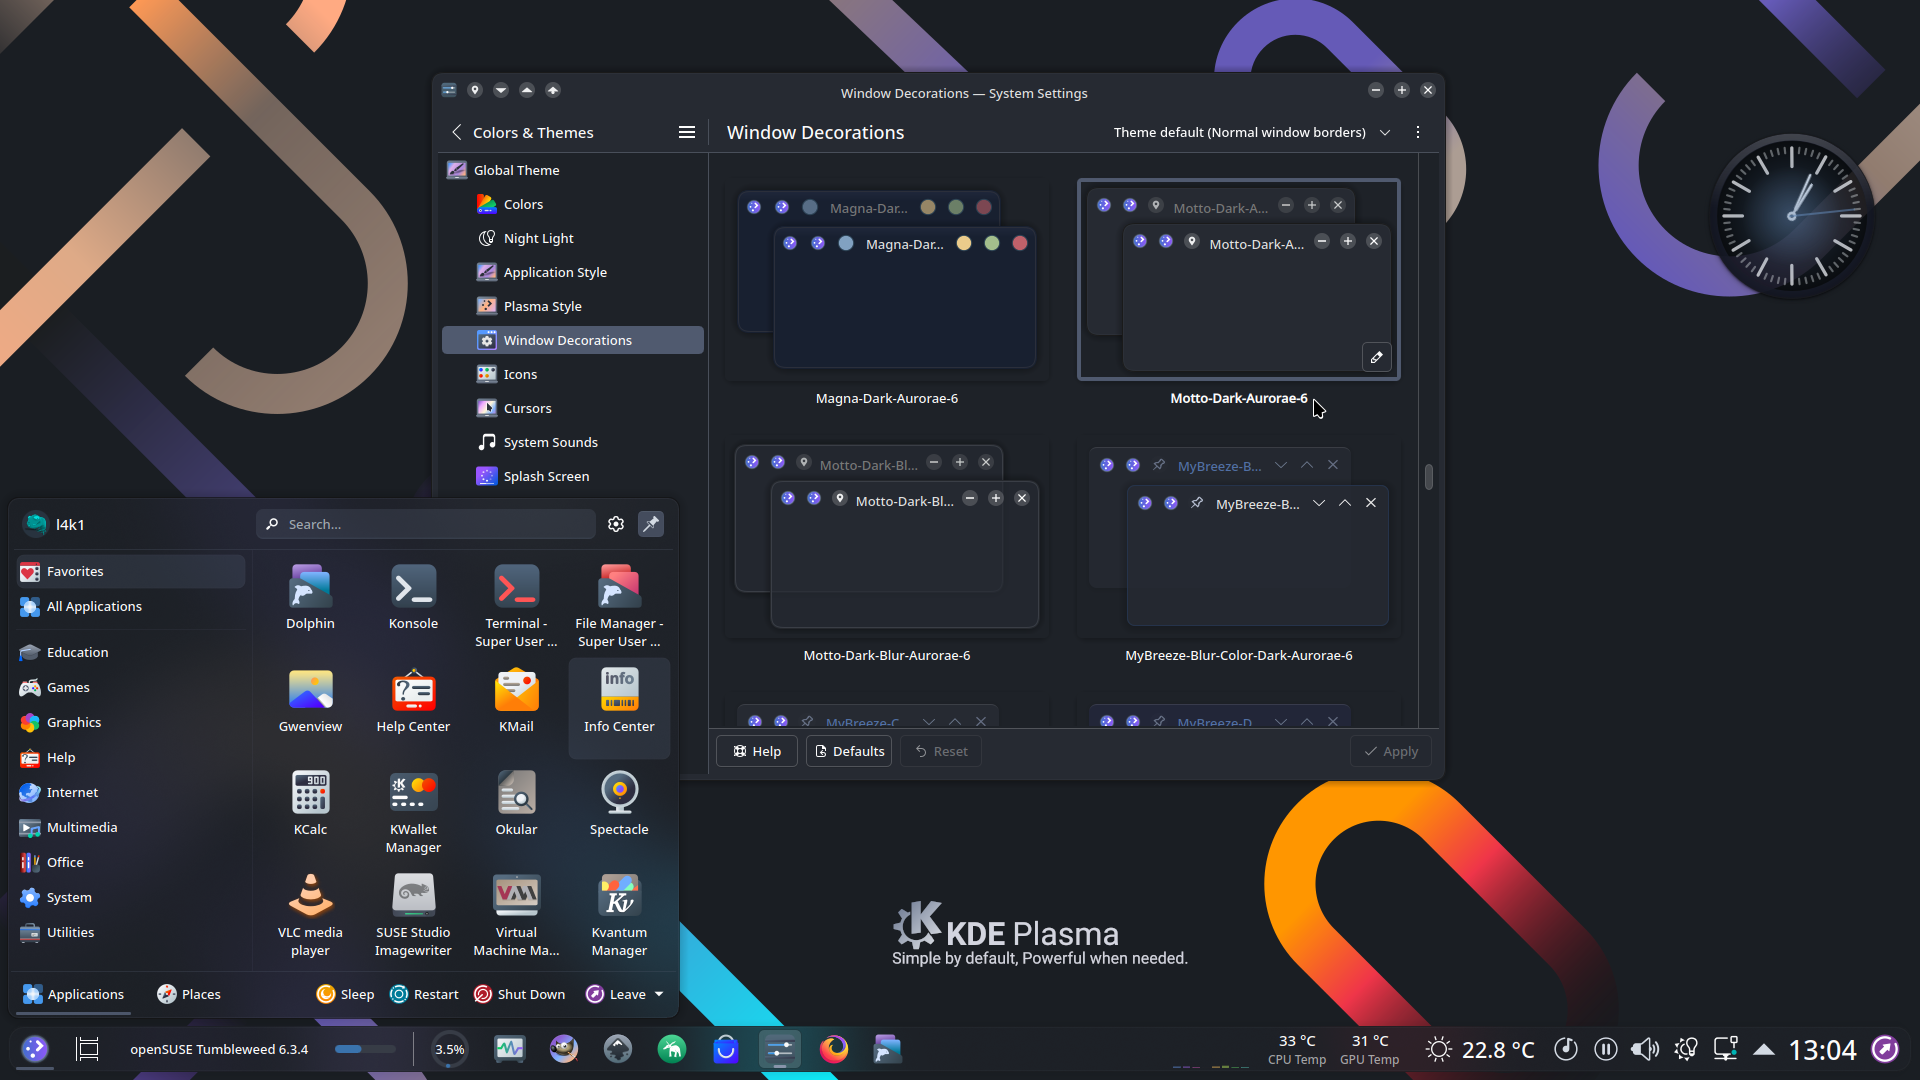Toggle the pin to keep launcher open
1920x1080 pixels.
click(x=651, y=524)
